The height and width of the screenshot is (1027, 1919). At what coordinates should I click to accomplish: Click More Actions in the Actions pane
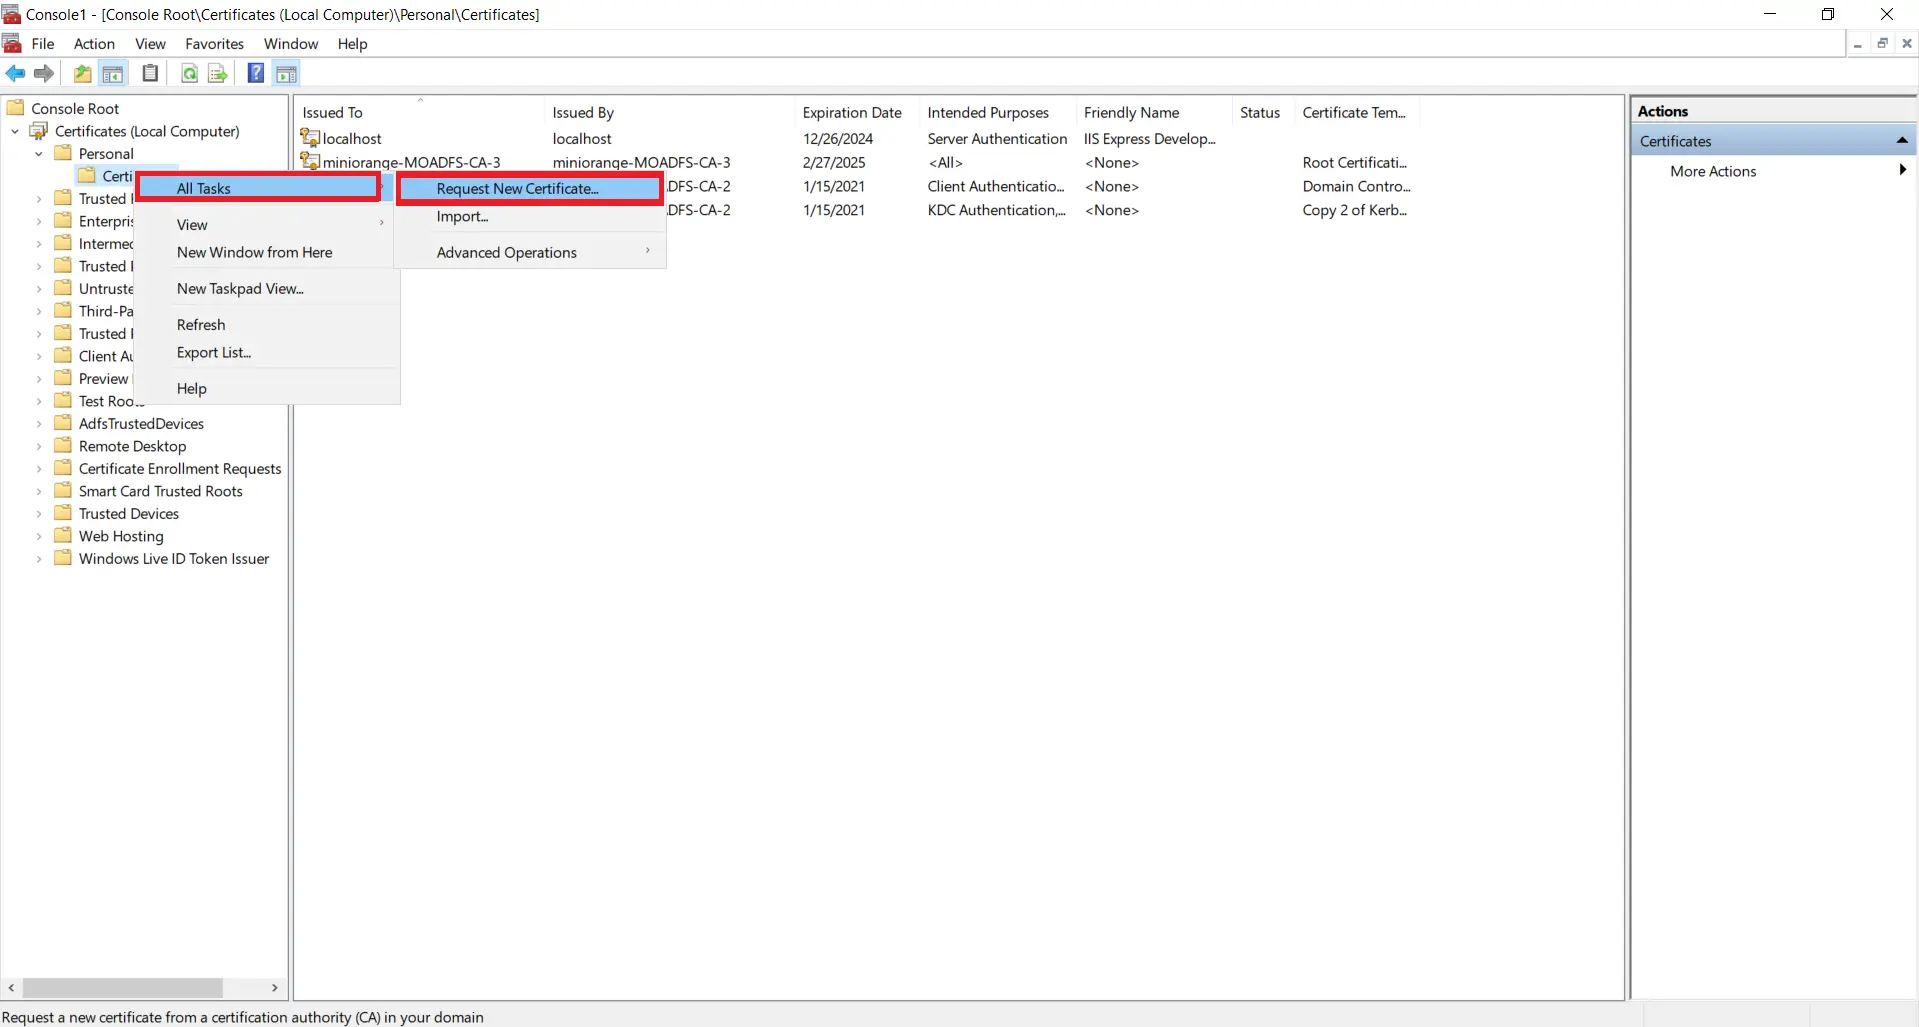click(1713, 171)
